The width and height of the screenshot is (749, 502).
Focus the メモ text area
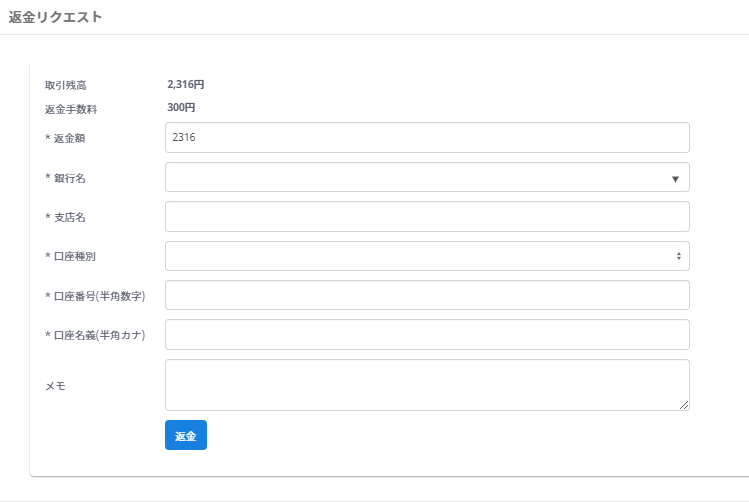[x=427, y=384]
